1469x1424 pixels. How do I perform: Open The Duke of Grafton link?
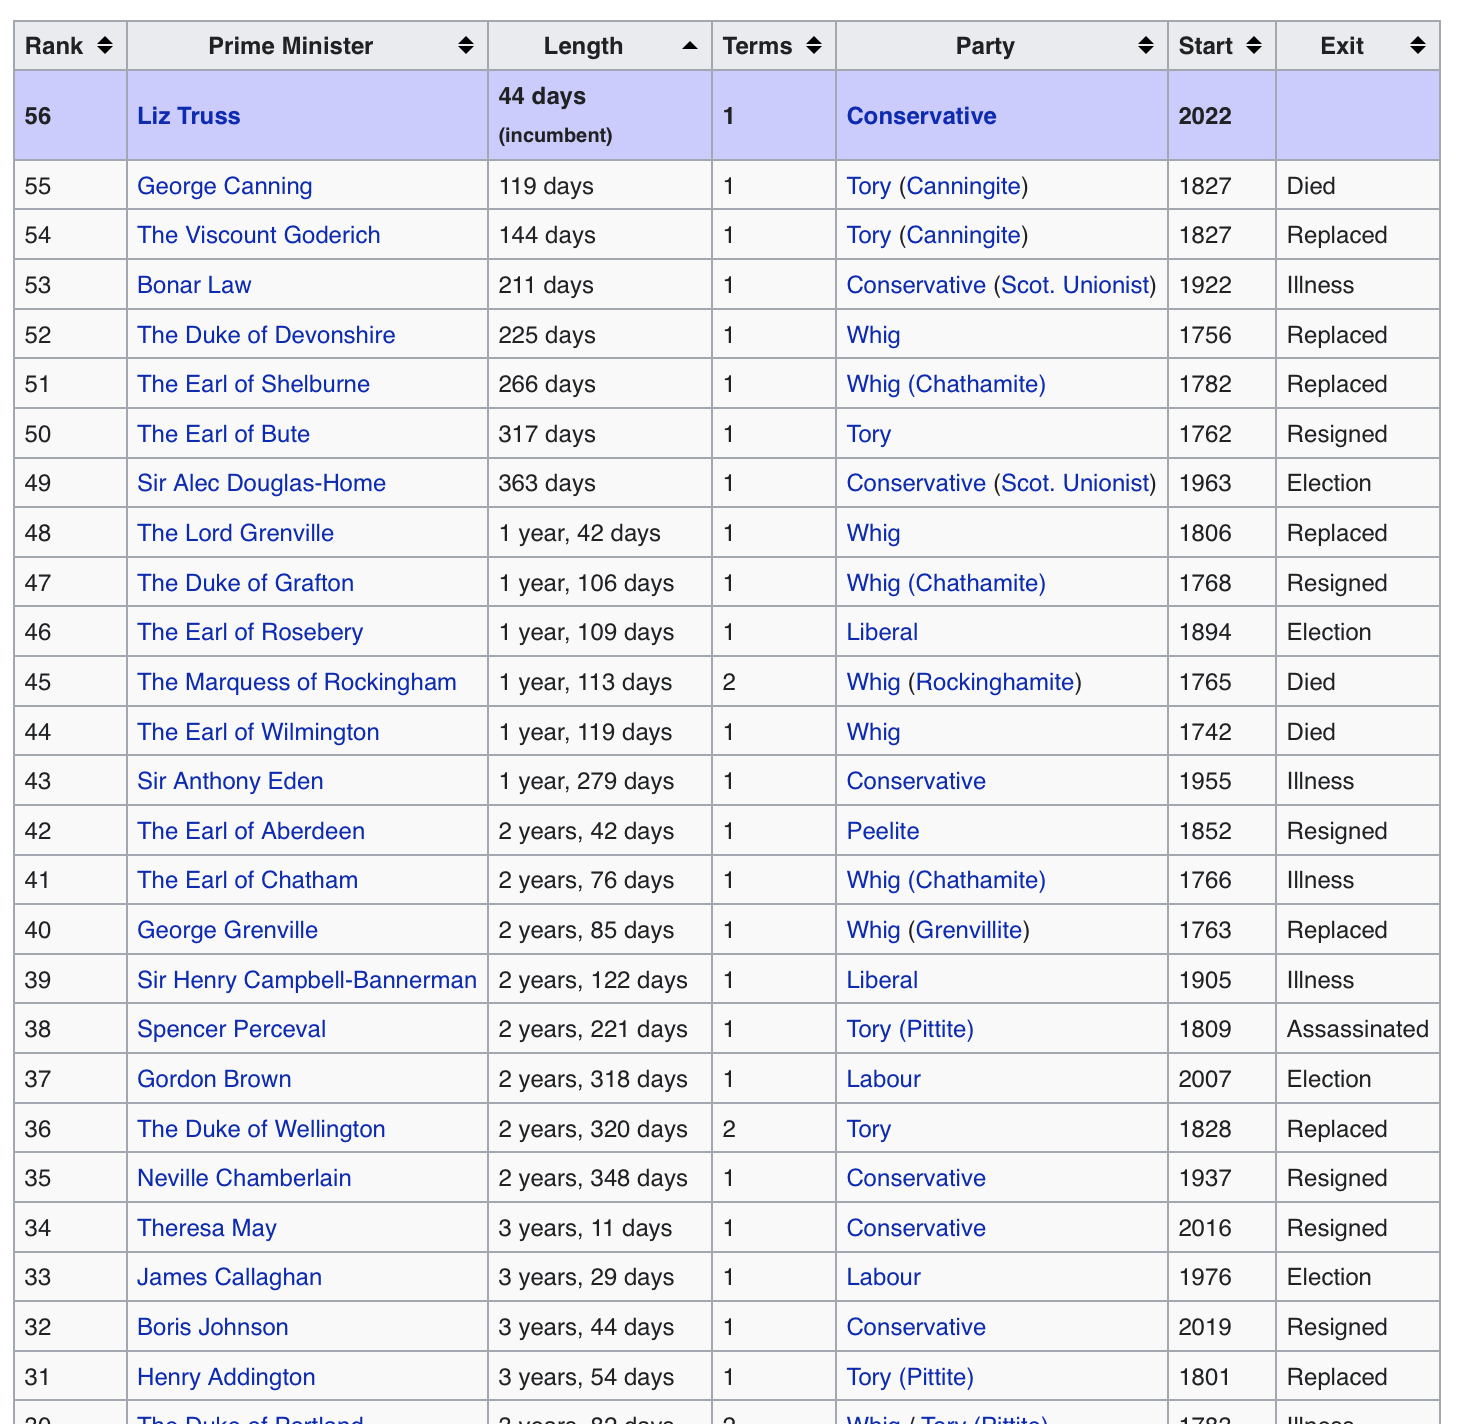246,583
